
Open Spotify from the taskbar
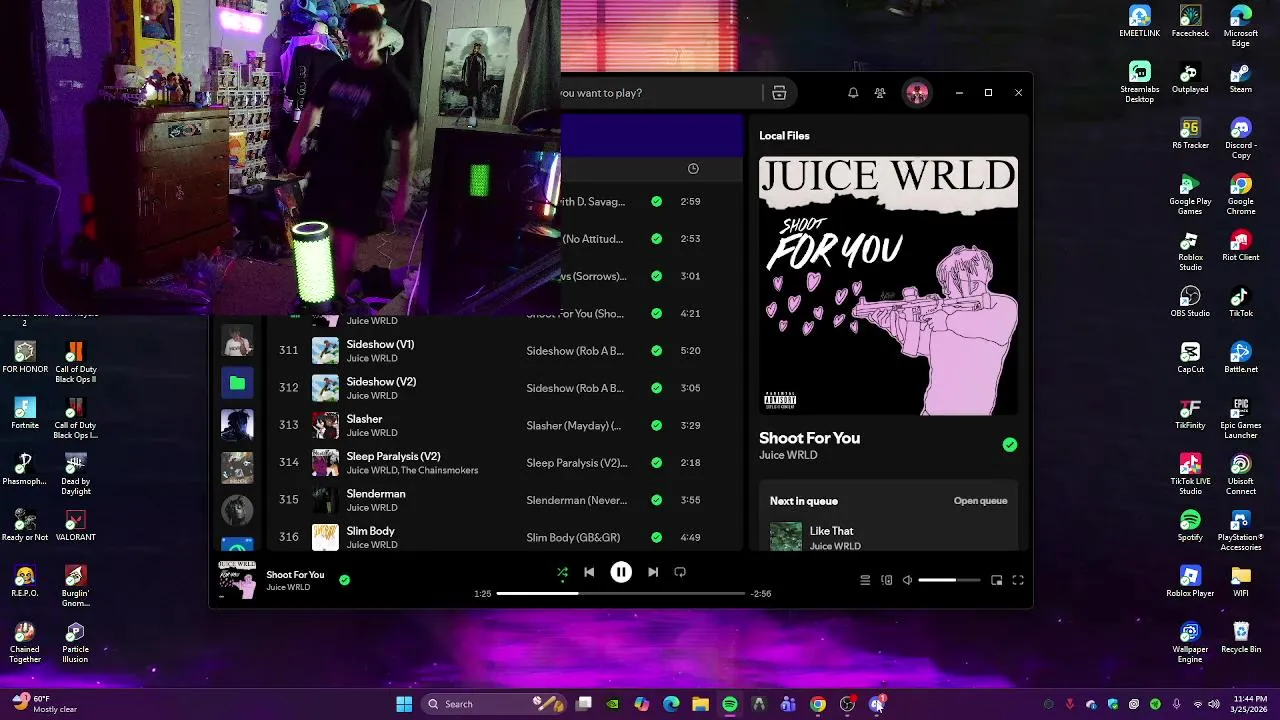(x=730, y=704)
